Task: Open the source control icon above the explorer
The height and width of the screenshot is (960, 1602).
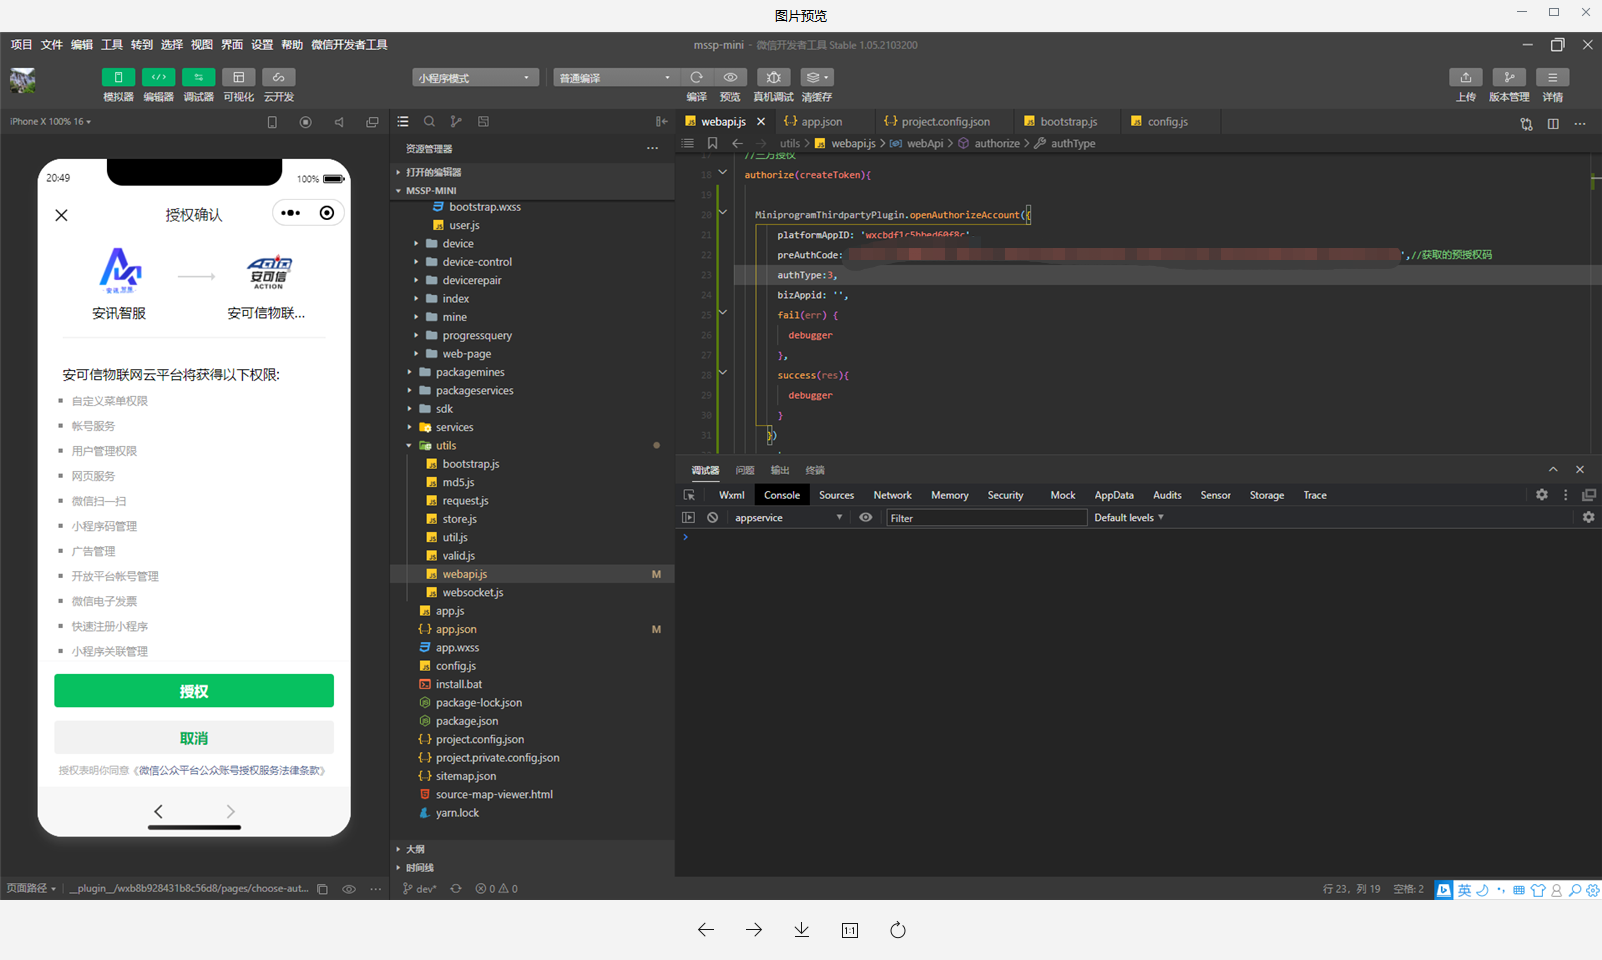Action: 456,121
